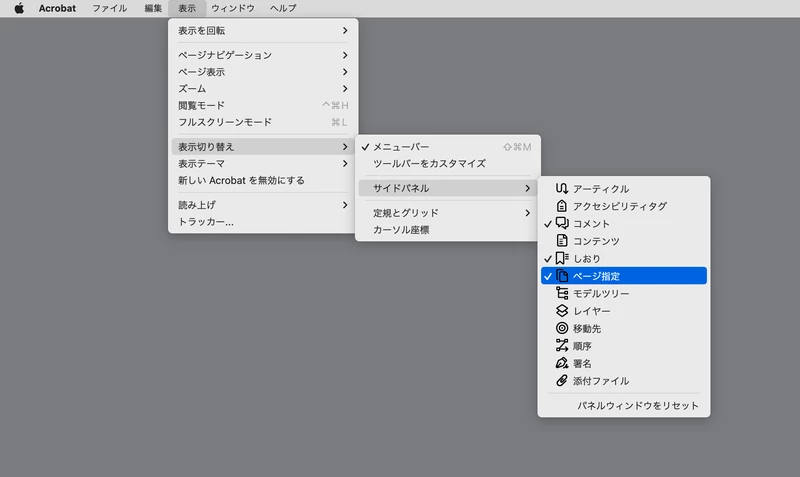This screenshot has width=800, height=477.
Task: Select the 添付ファイル label
Action: click(x=601, y=381)
